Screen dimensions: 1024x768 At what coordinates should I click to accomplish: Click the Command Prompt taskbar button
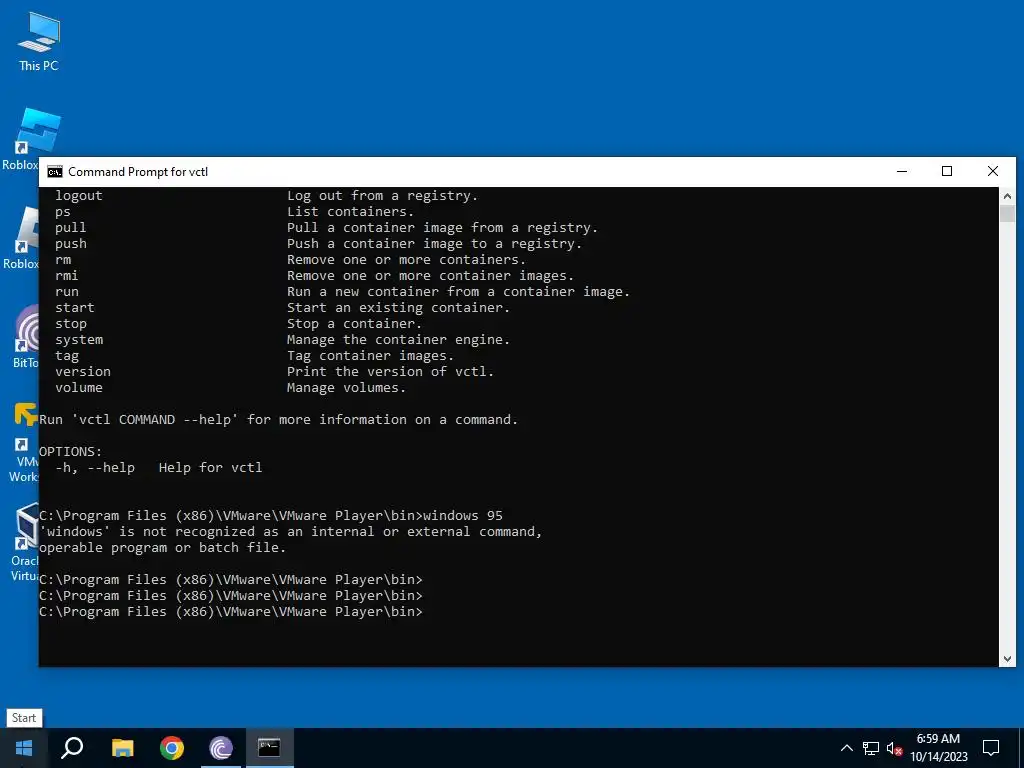(269, 748)
